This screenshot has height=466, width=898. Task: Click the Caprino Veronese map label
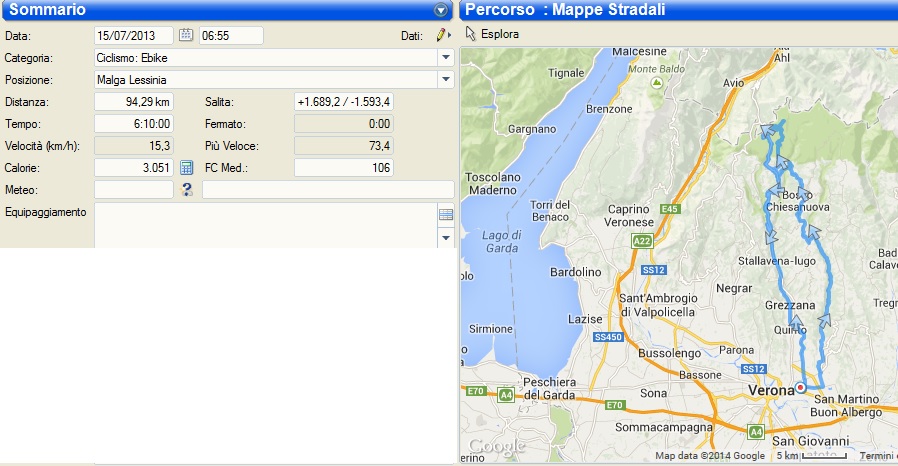click(x=629, y=216)
